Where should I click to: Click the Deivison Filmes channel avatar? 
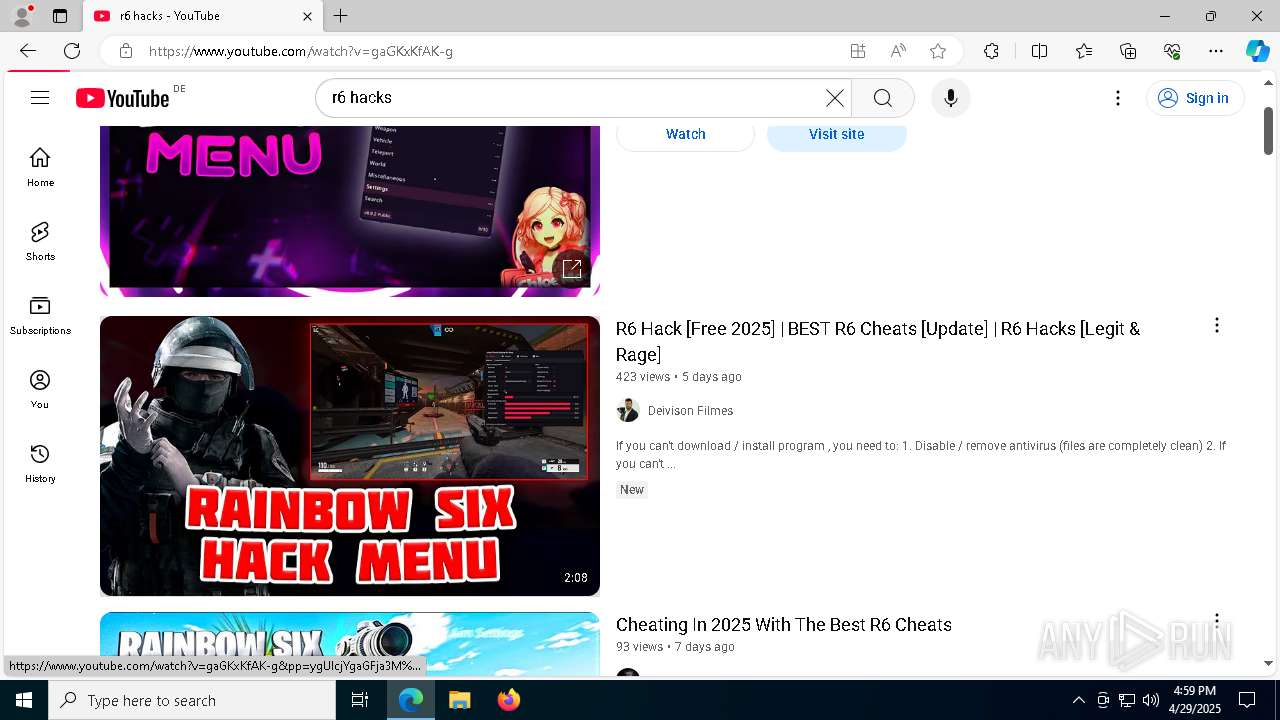coord(628,411)
